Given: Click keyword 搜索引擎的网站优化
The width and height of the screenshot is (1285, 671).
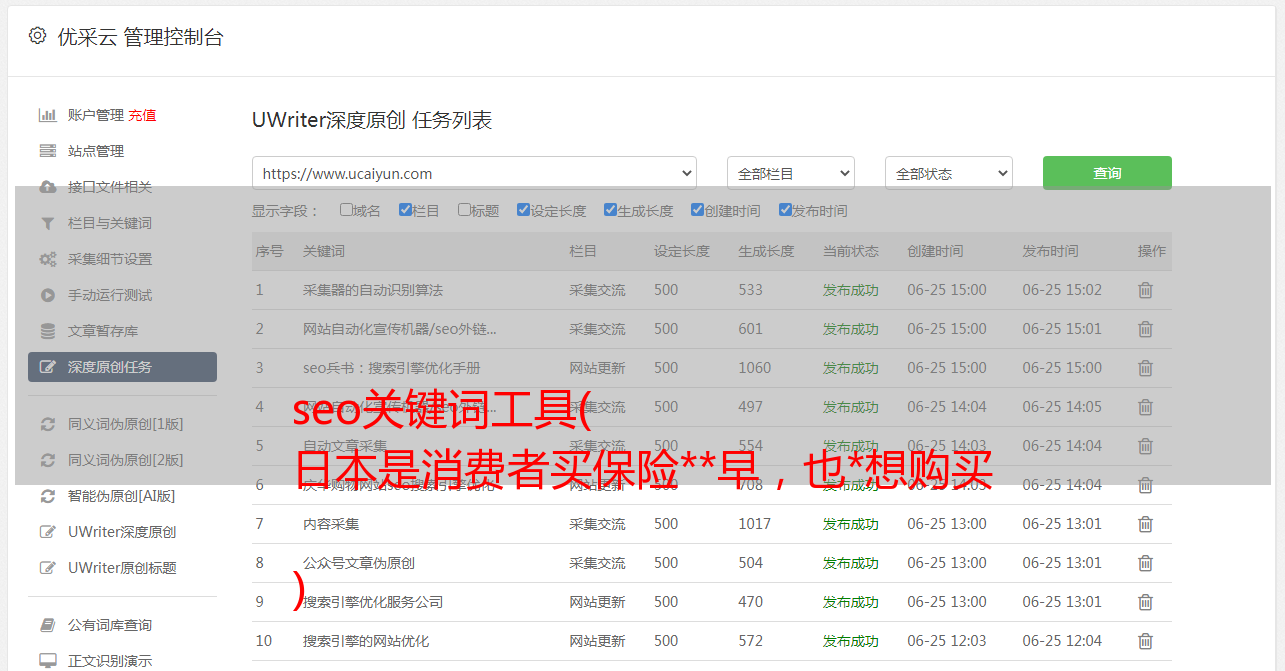Looking at the screenshot, I should click(366, 641).
